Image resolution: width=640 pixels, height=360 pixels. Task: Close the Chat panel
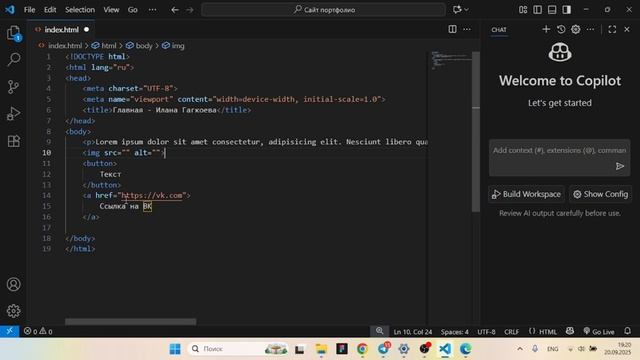click(627, 29)
